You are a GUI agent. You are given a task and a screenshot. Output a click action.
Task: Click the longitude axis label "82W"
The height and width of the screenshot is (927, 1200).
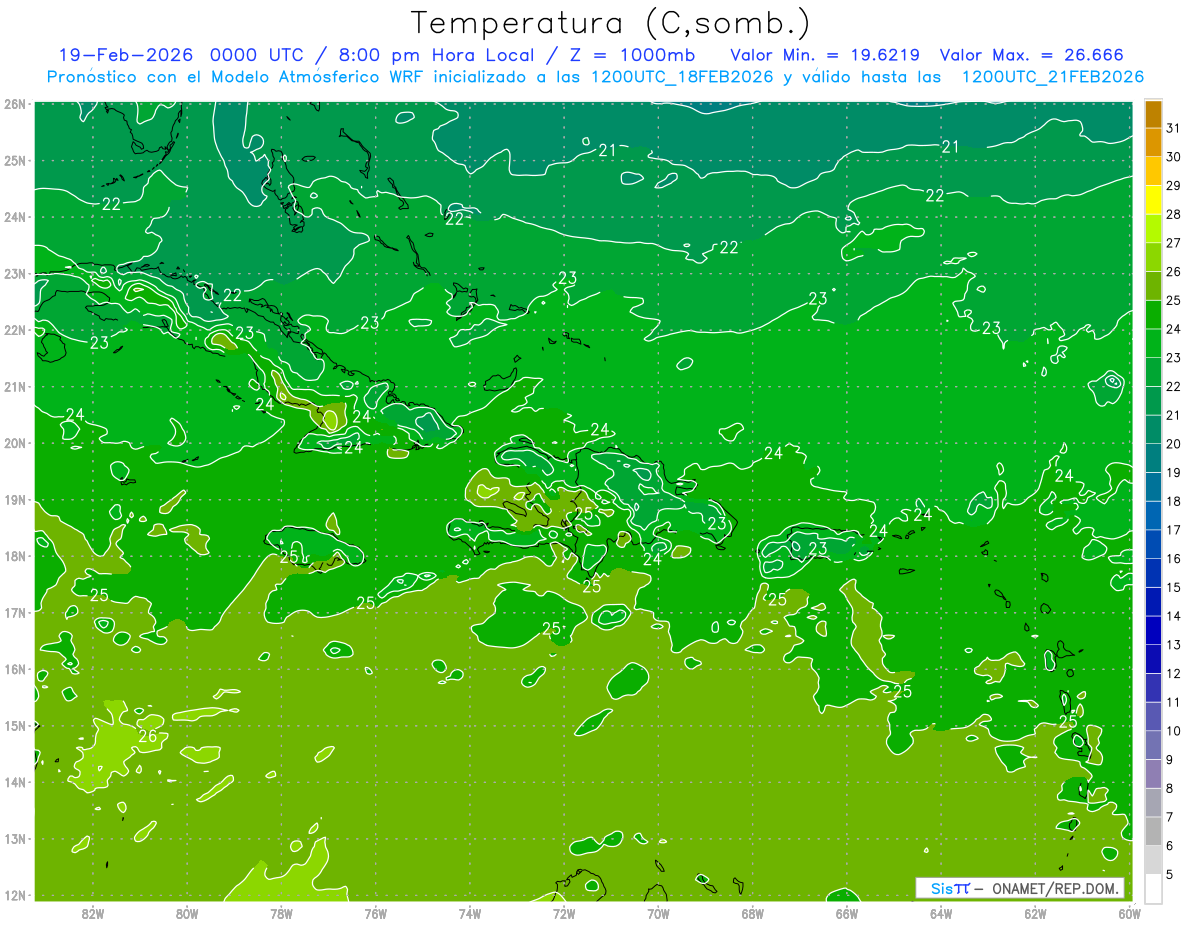pyautogui.click(x=92, y=913)
